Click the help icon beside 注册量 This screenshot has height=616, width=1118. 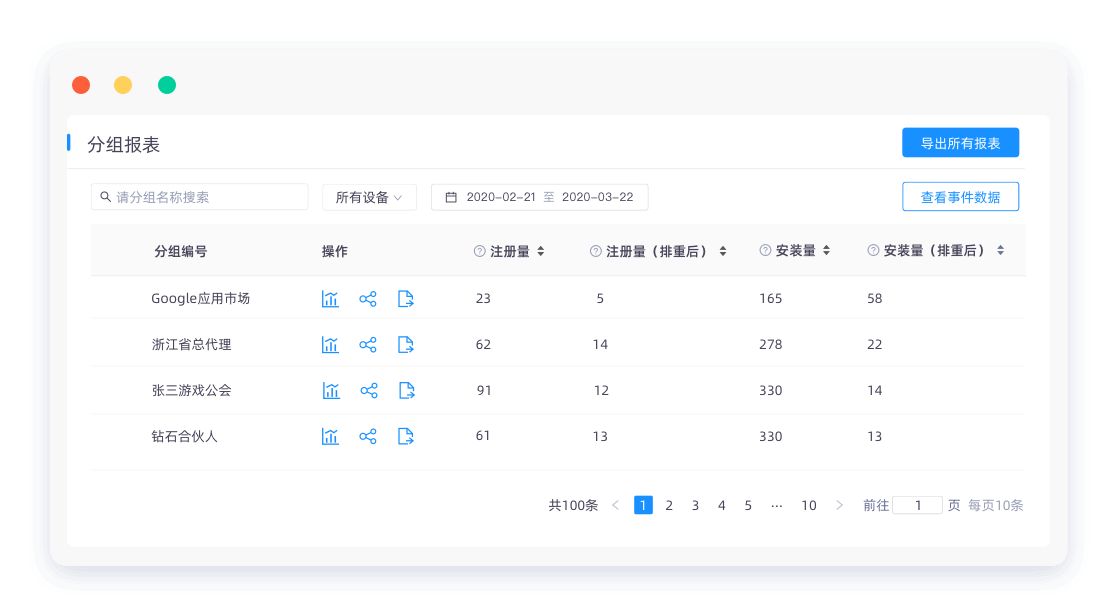(479, 251)
